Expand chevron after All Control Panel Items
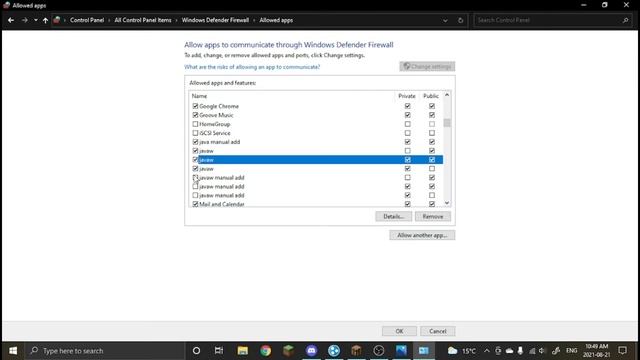Image resolution: width=640 pixels, height=360 pixels. click(x=176, y=20)
